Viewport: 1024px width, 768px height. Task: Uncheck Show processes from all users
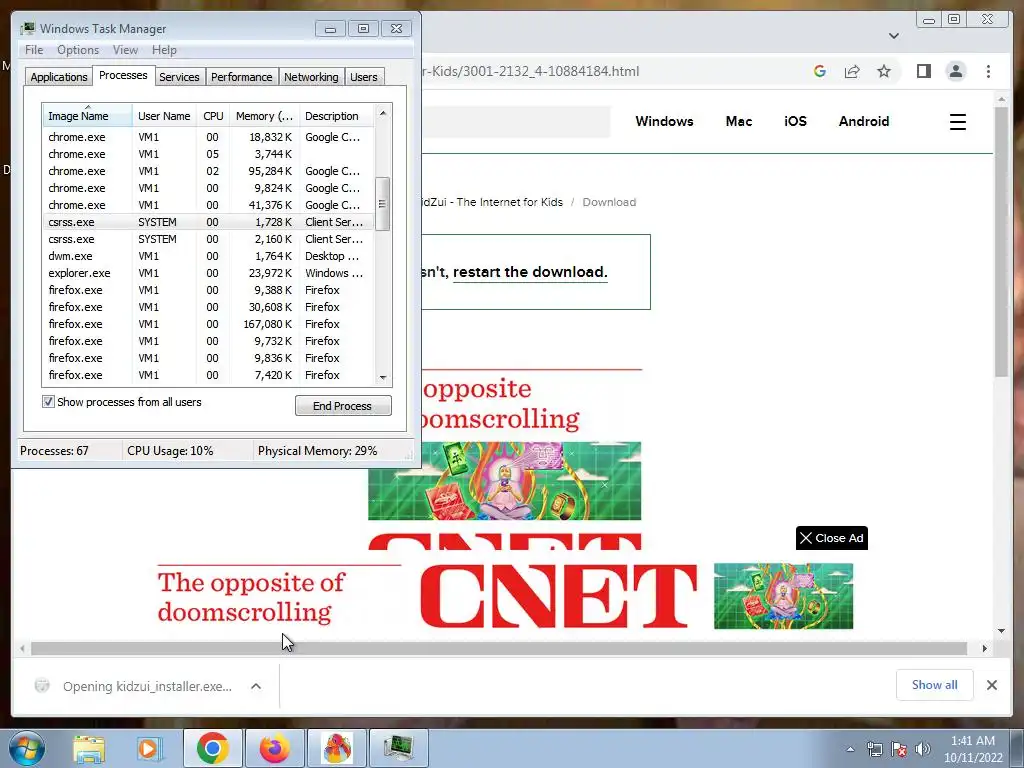click(x=48, y=402)
